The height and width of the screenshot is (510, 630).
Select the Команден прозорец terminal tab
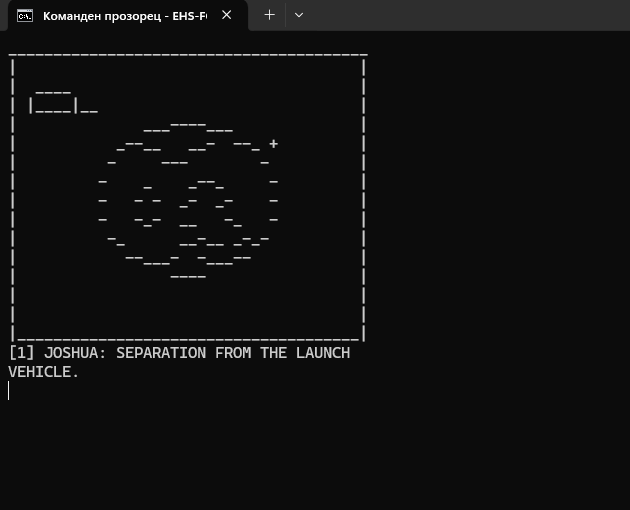pyautogui.click(x=127, y=16)
